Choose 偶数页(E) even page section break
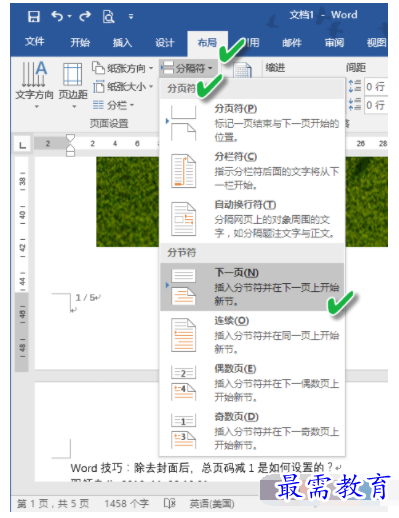The image size is (399, 518). click(252, 383)
